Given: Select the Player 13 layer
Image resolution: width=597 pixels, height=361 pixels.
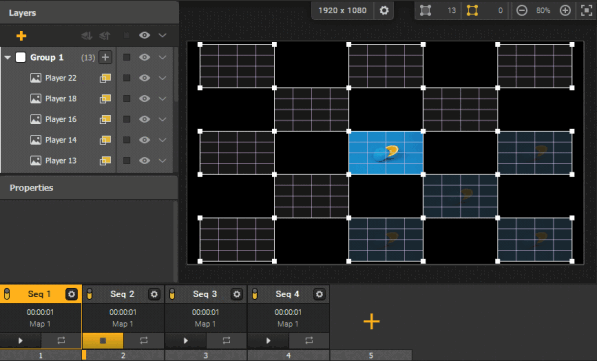Looking at the screenshot, I should pyautogui.click(x=61, y=161).
